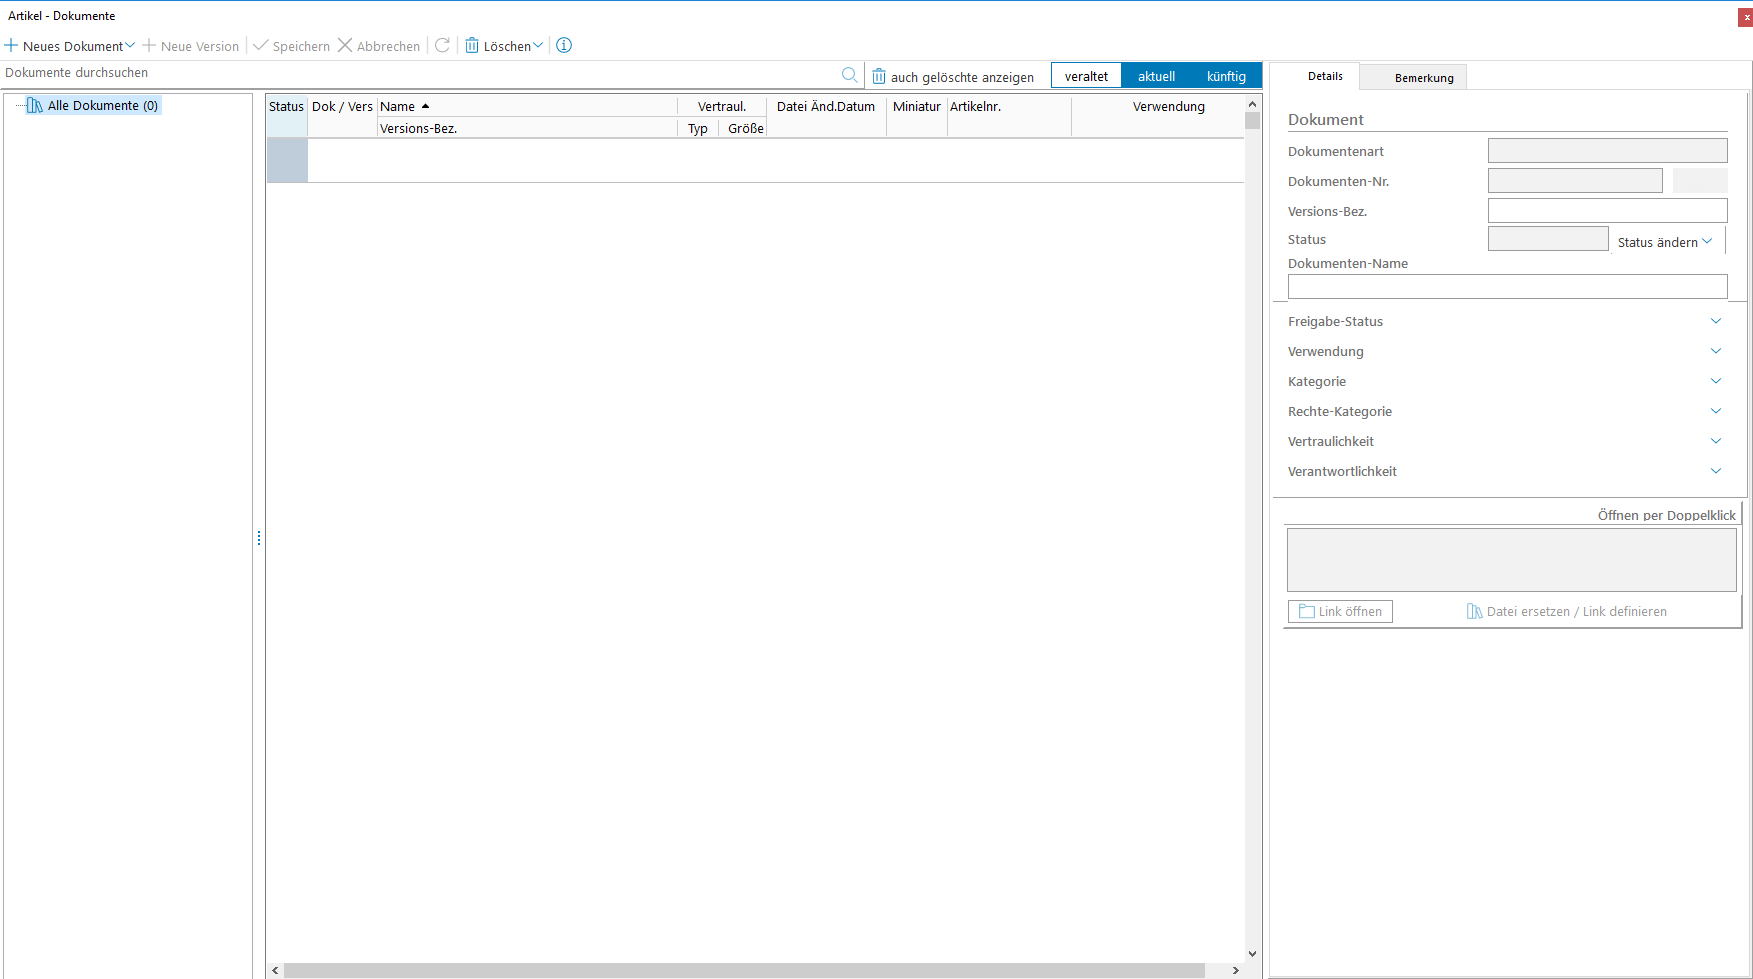Screen dimensions: 1753x979
Task: Click the Löschen trash icon
Action: [472, 46]
